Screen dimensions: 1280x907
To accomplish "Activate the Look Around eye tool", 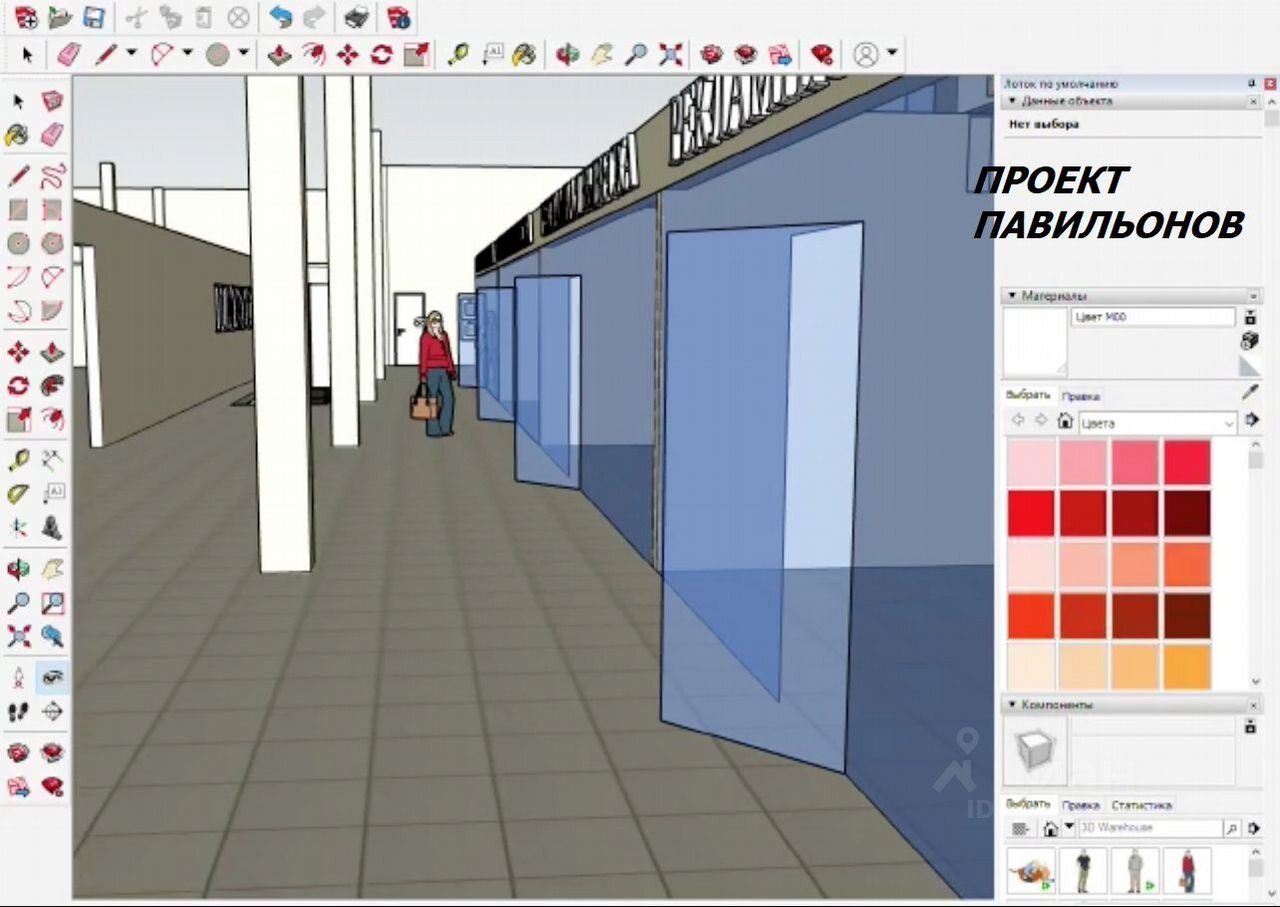I will coord(52,678).
